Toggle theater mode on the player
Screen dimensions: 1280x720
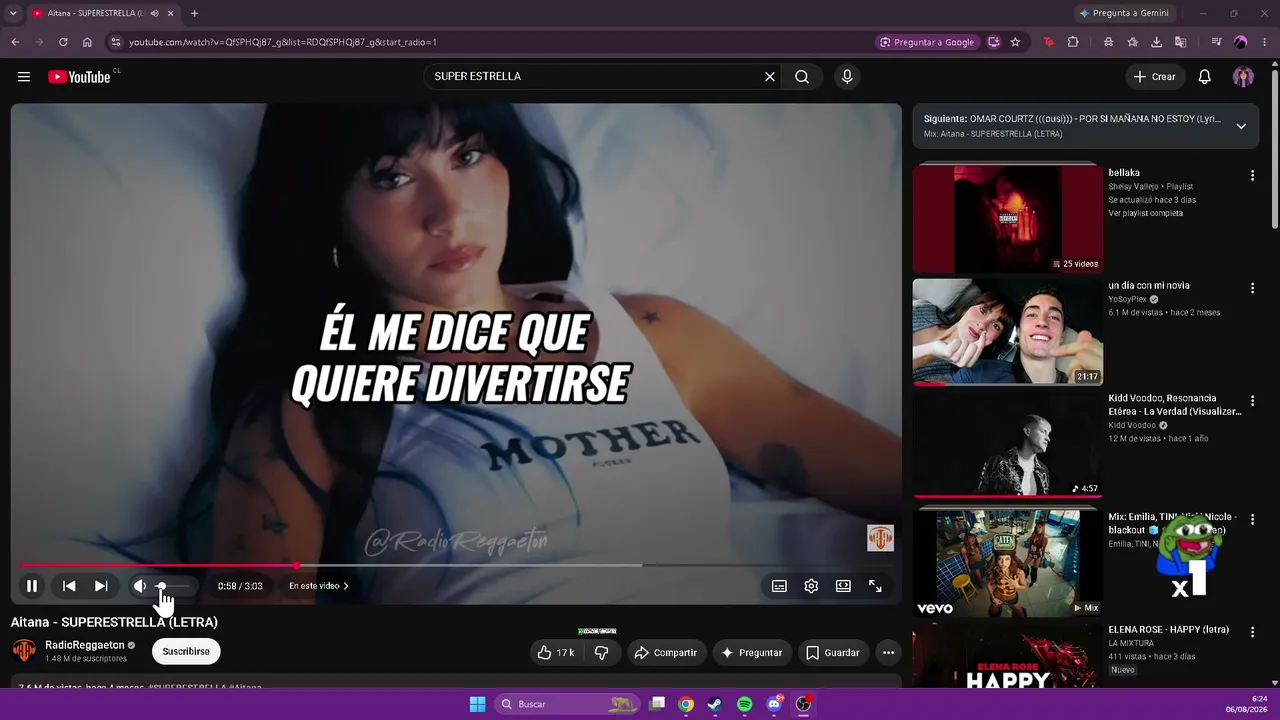point(843,586)
